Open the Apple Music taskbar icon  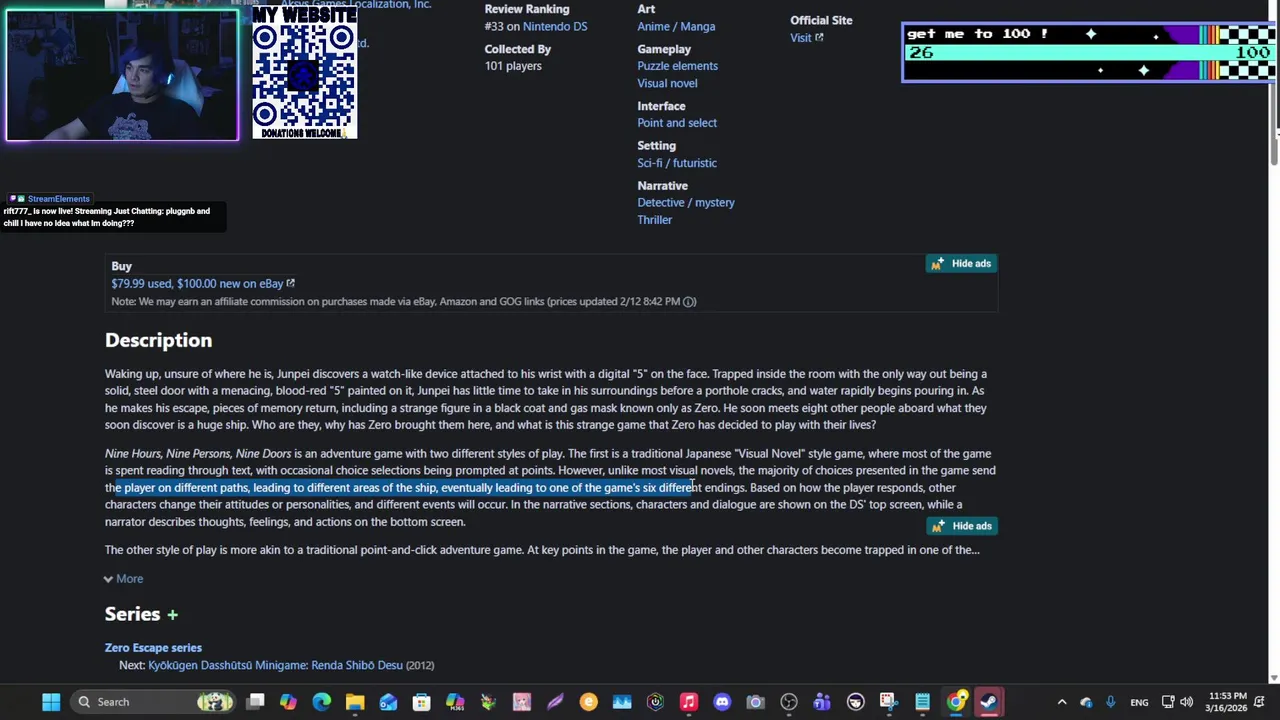tap(688, 702)
